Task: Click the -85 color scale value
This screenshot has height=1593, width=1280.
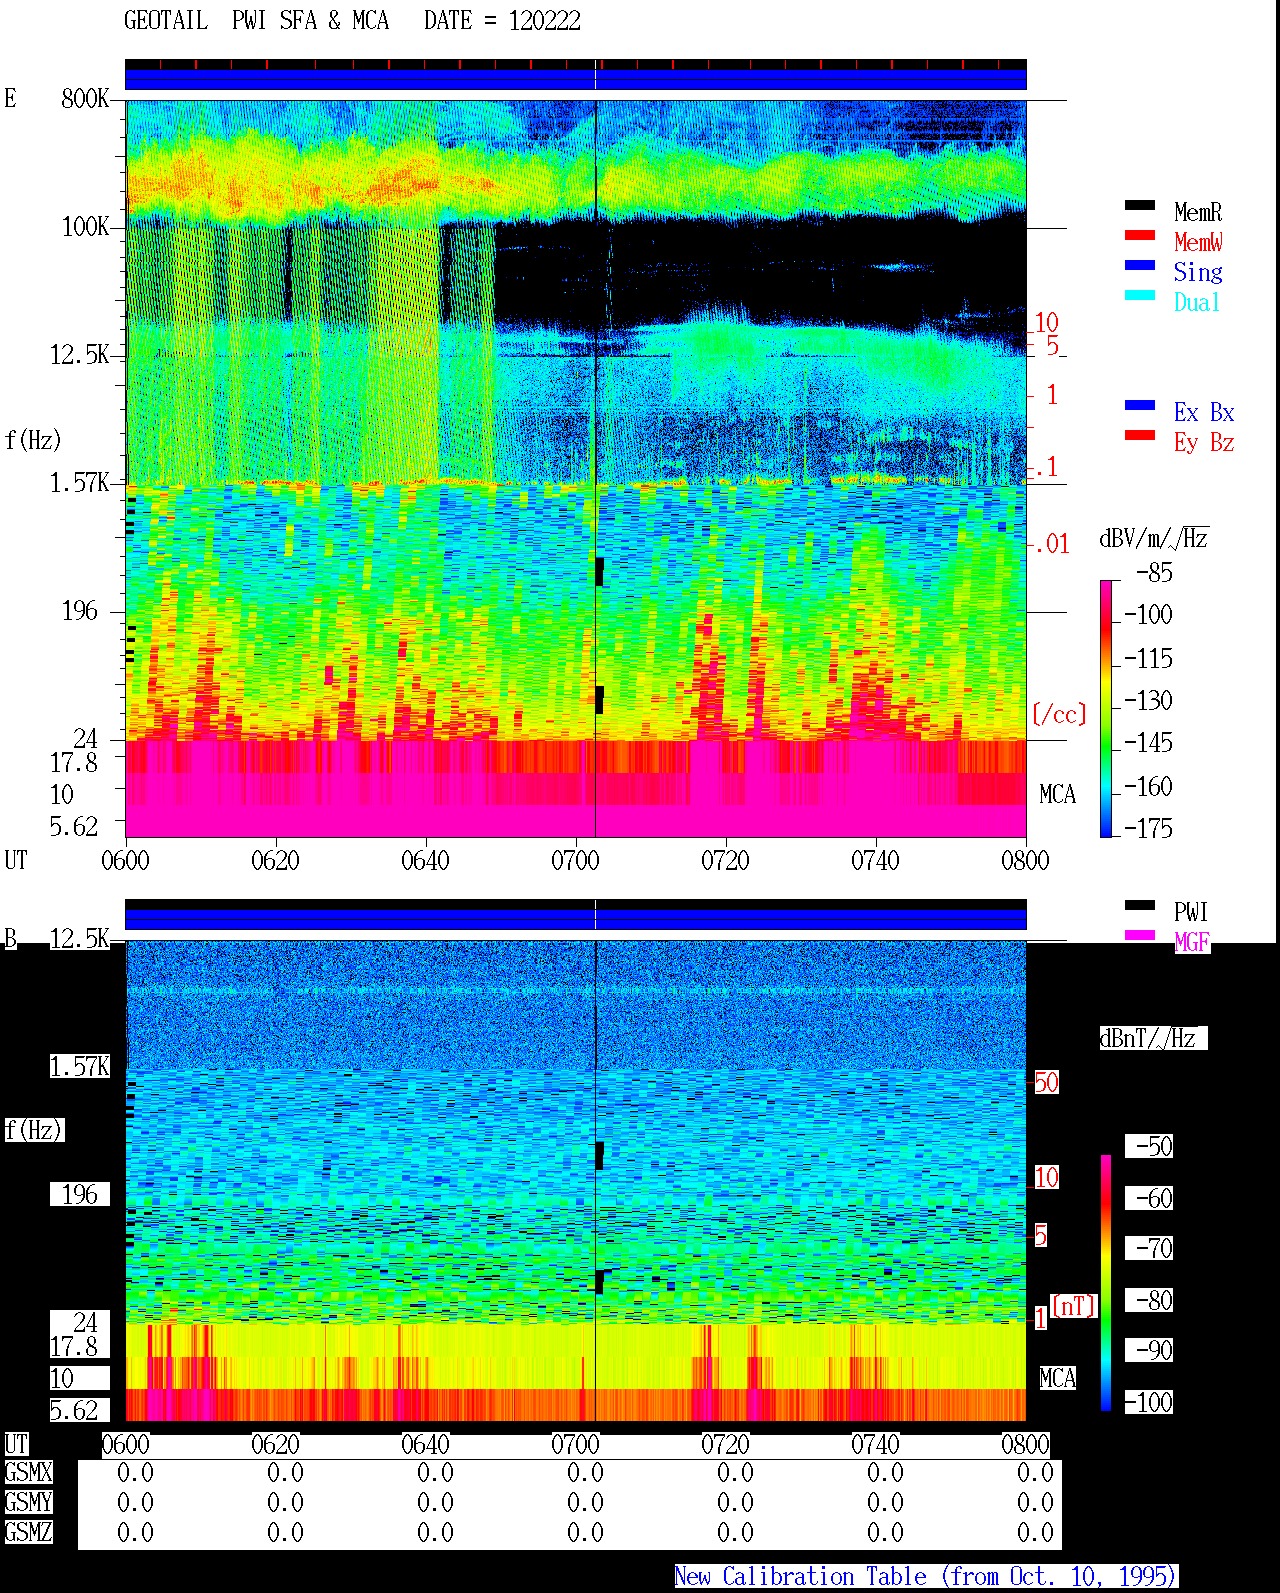Action: pos(1154,573)
